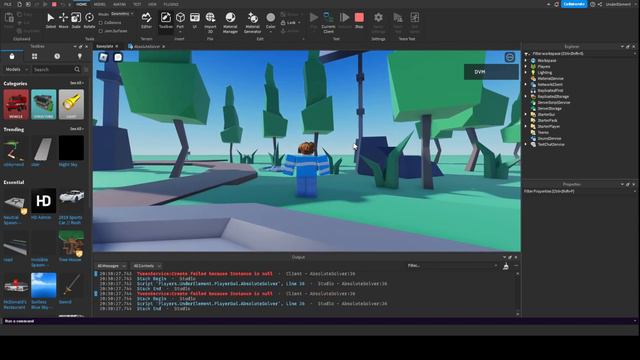Screen dimensions: 640x360
Task: Click the help icon beside Collaborate
Action: click(x=592, y=4)
